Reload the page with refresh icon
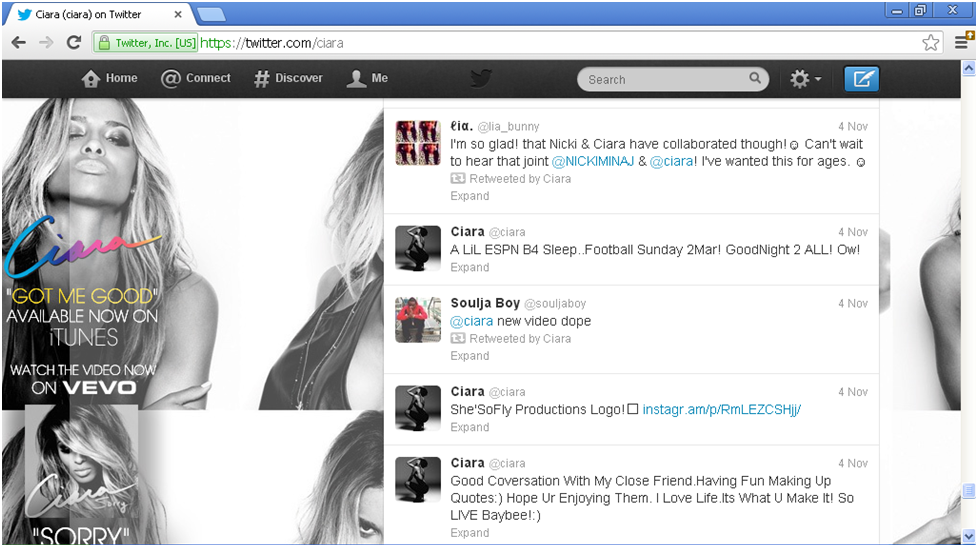The image size is (976, 545). click(x=74, y=42)
